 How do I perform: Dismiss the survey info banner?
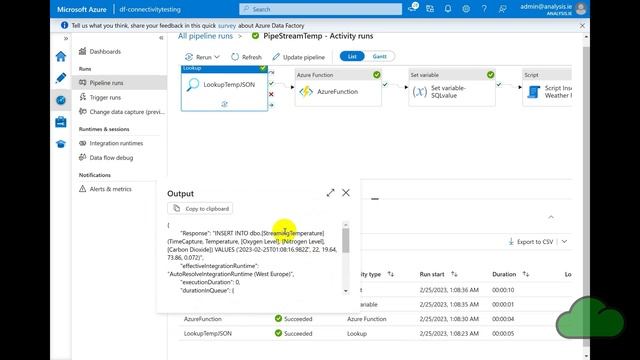582,26
